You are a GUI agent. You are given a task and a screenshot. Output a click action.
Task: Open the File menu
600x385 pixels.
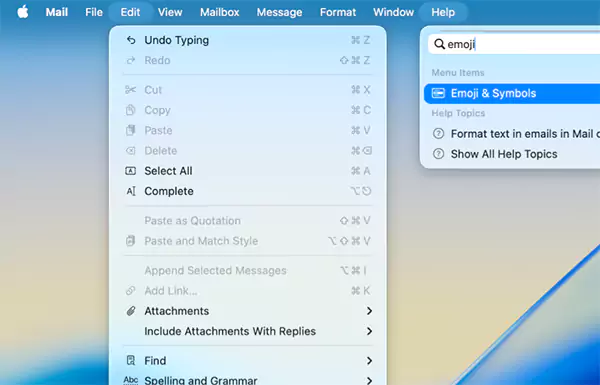[x=94, y=12]
